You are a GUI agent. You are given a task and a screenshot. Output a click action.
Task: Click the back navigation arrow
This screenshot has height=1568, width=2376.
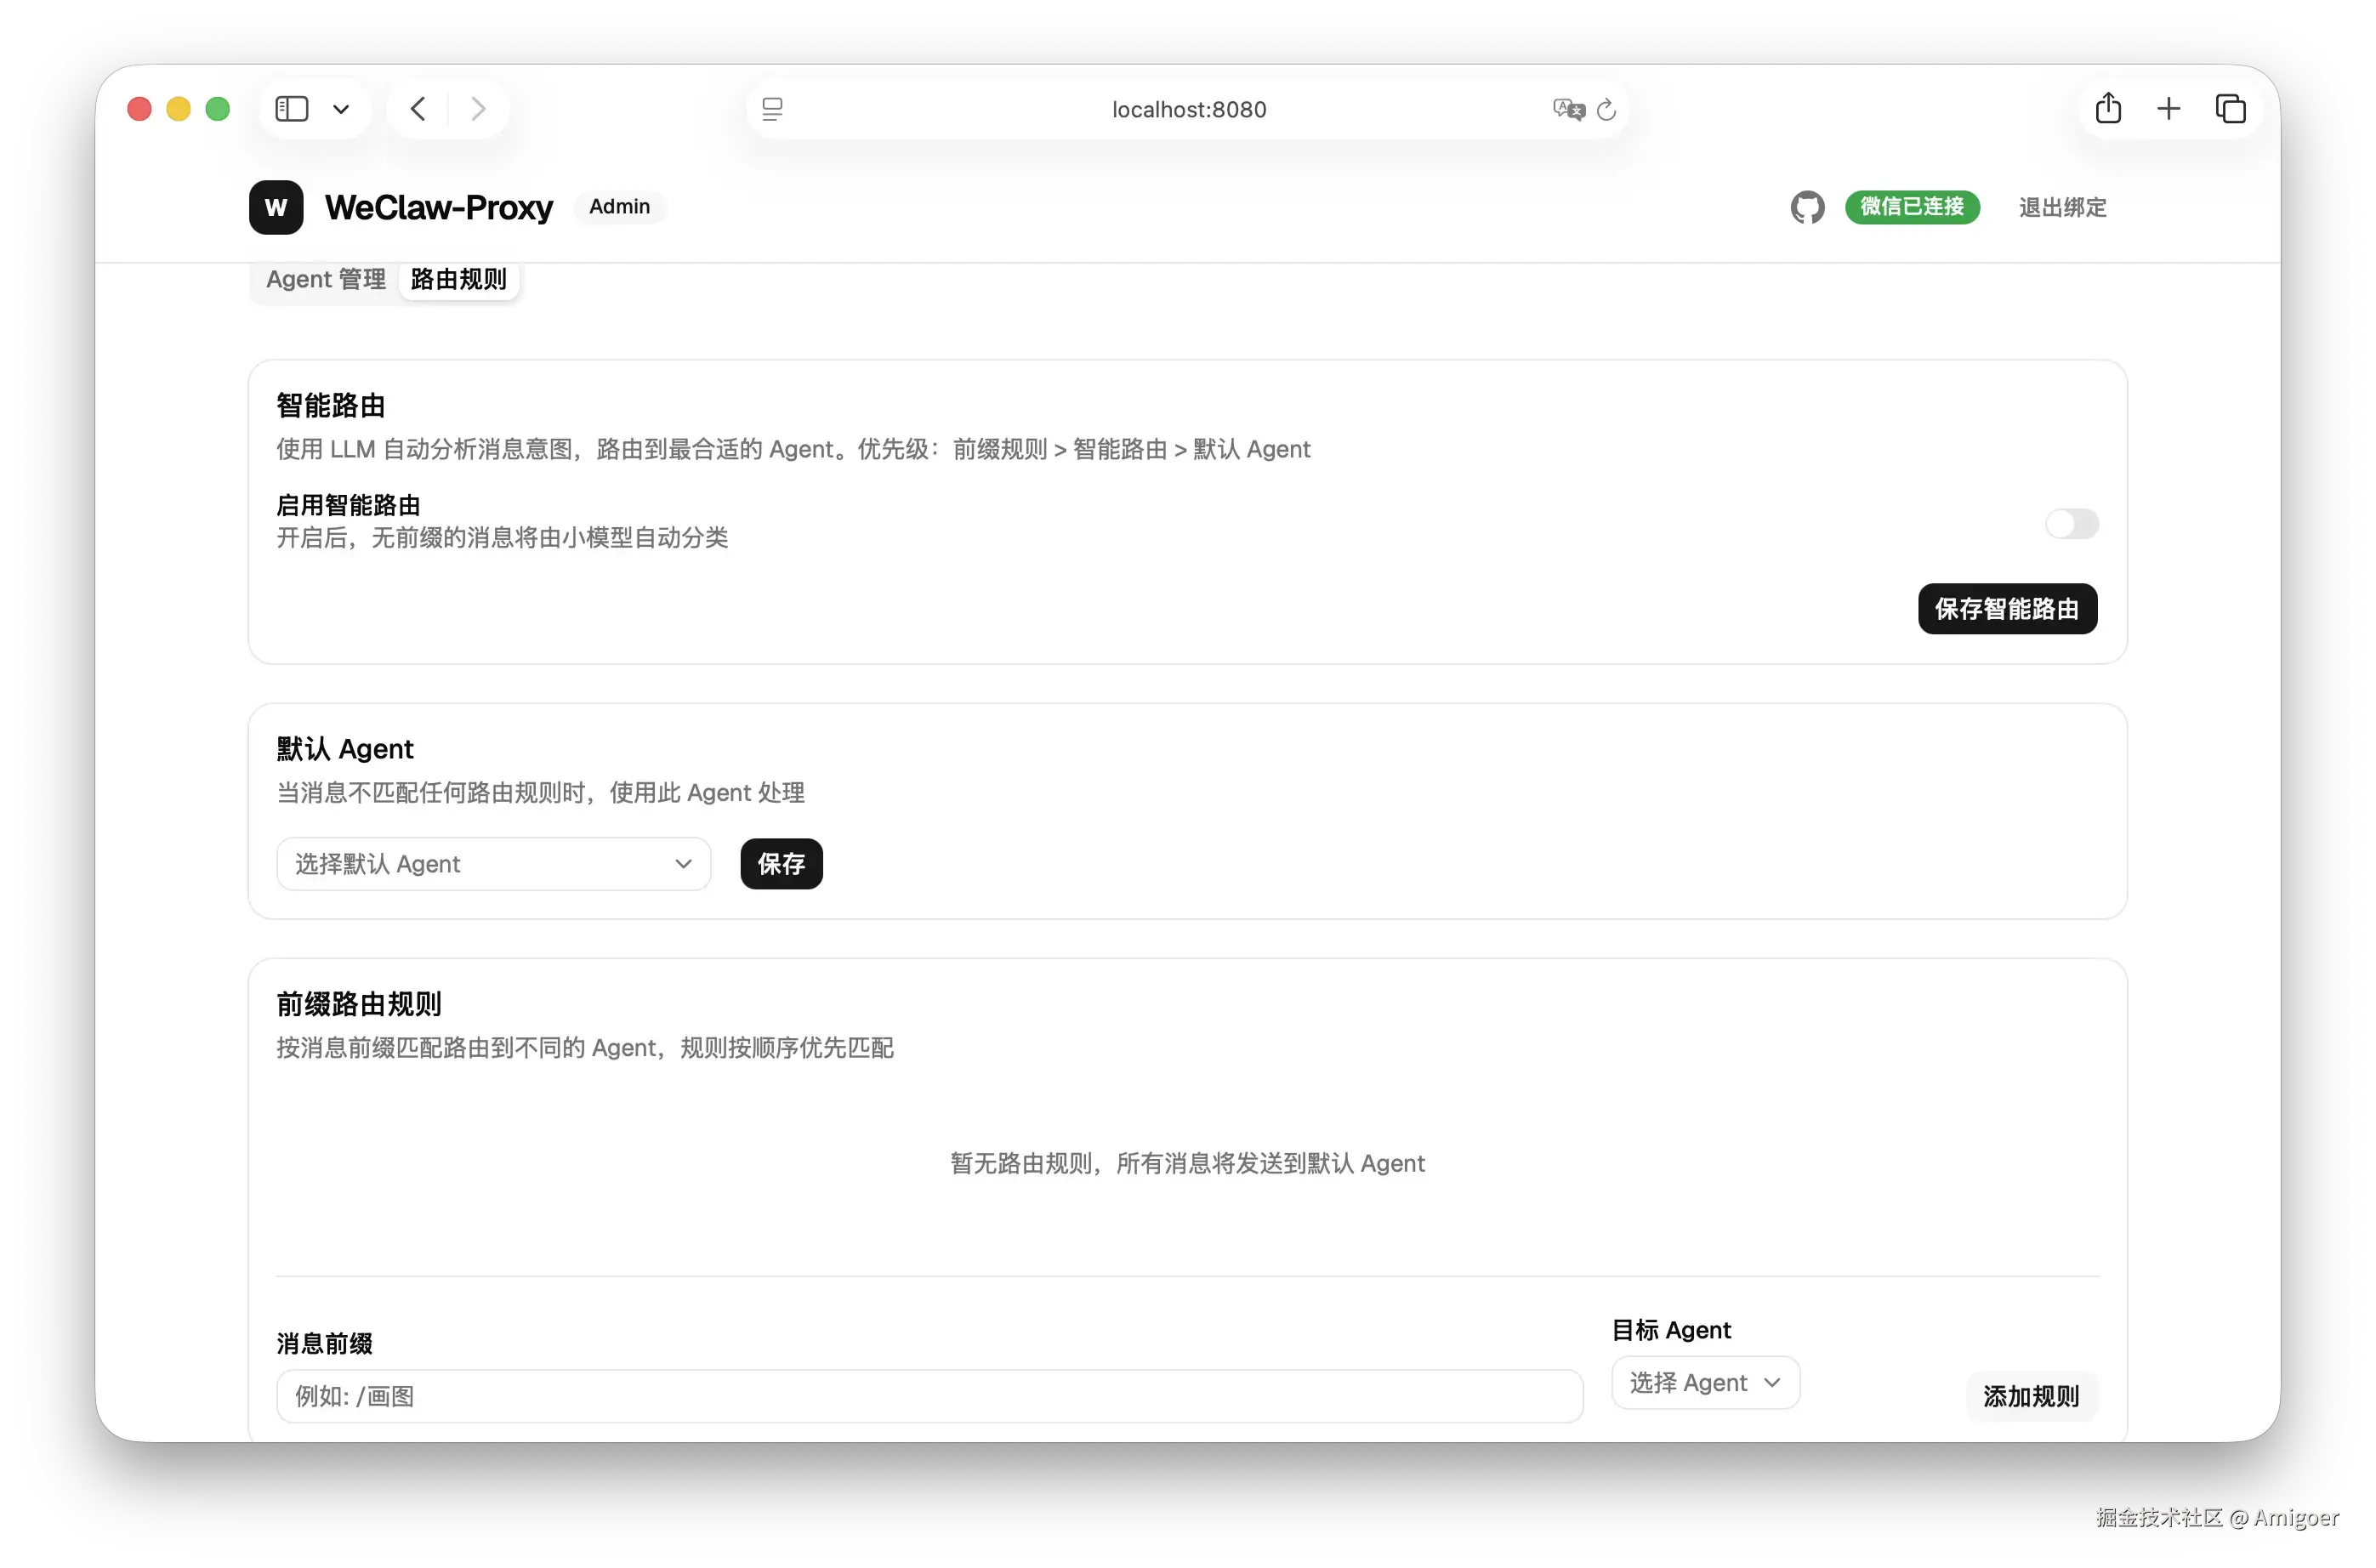coord(418,108)
